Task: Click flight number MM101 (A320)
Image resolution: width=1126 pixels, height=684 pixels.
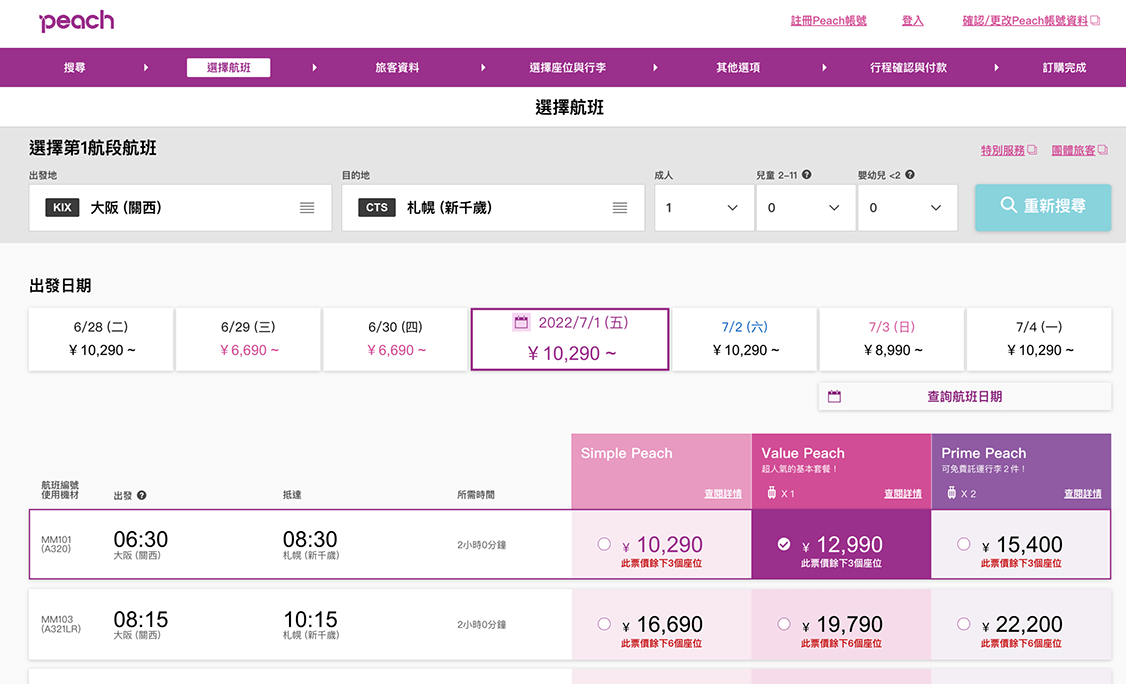Action: [x=57, y=544]
